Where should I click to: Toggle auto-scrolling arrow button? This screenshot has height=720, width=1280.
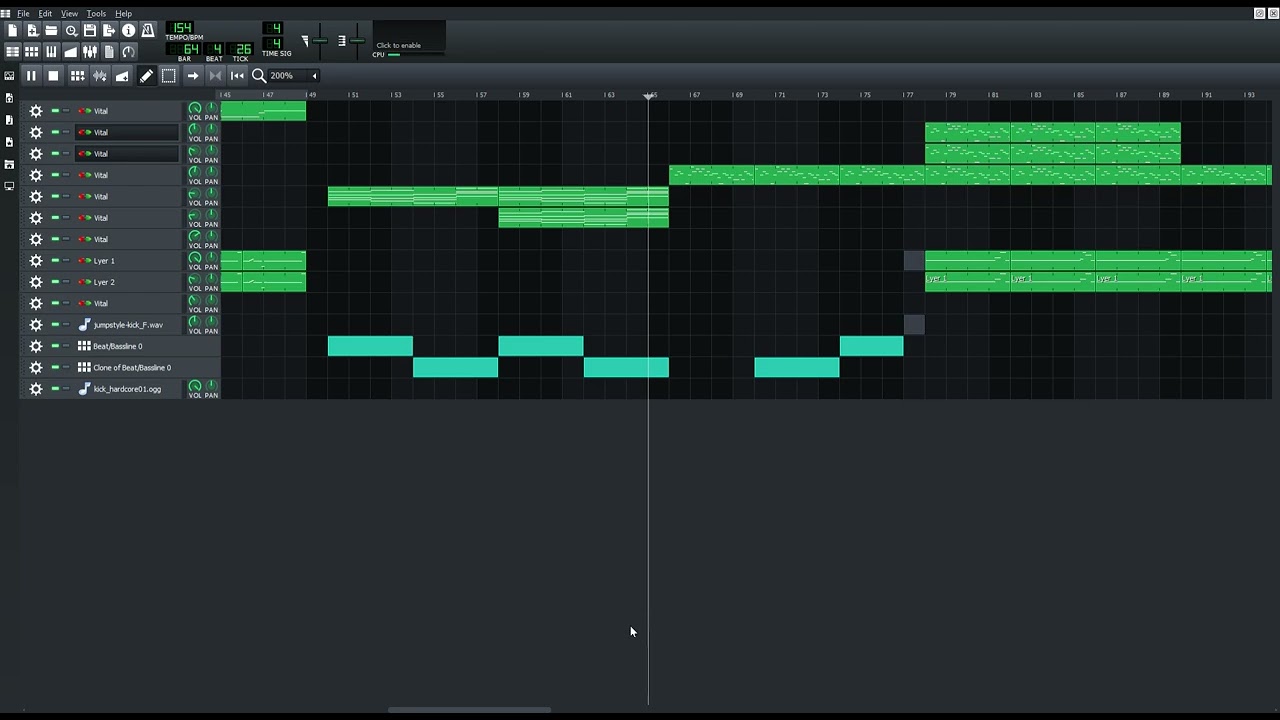(193, 76)
